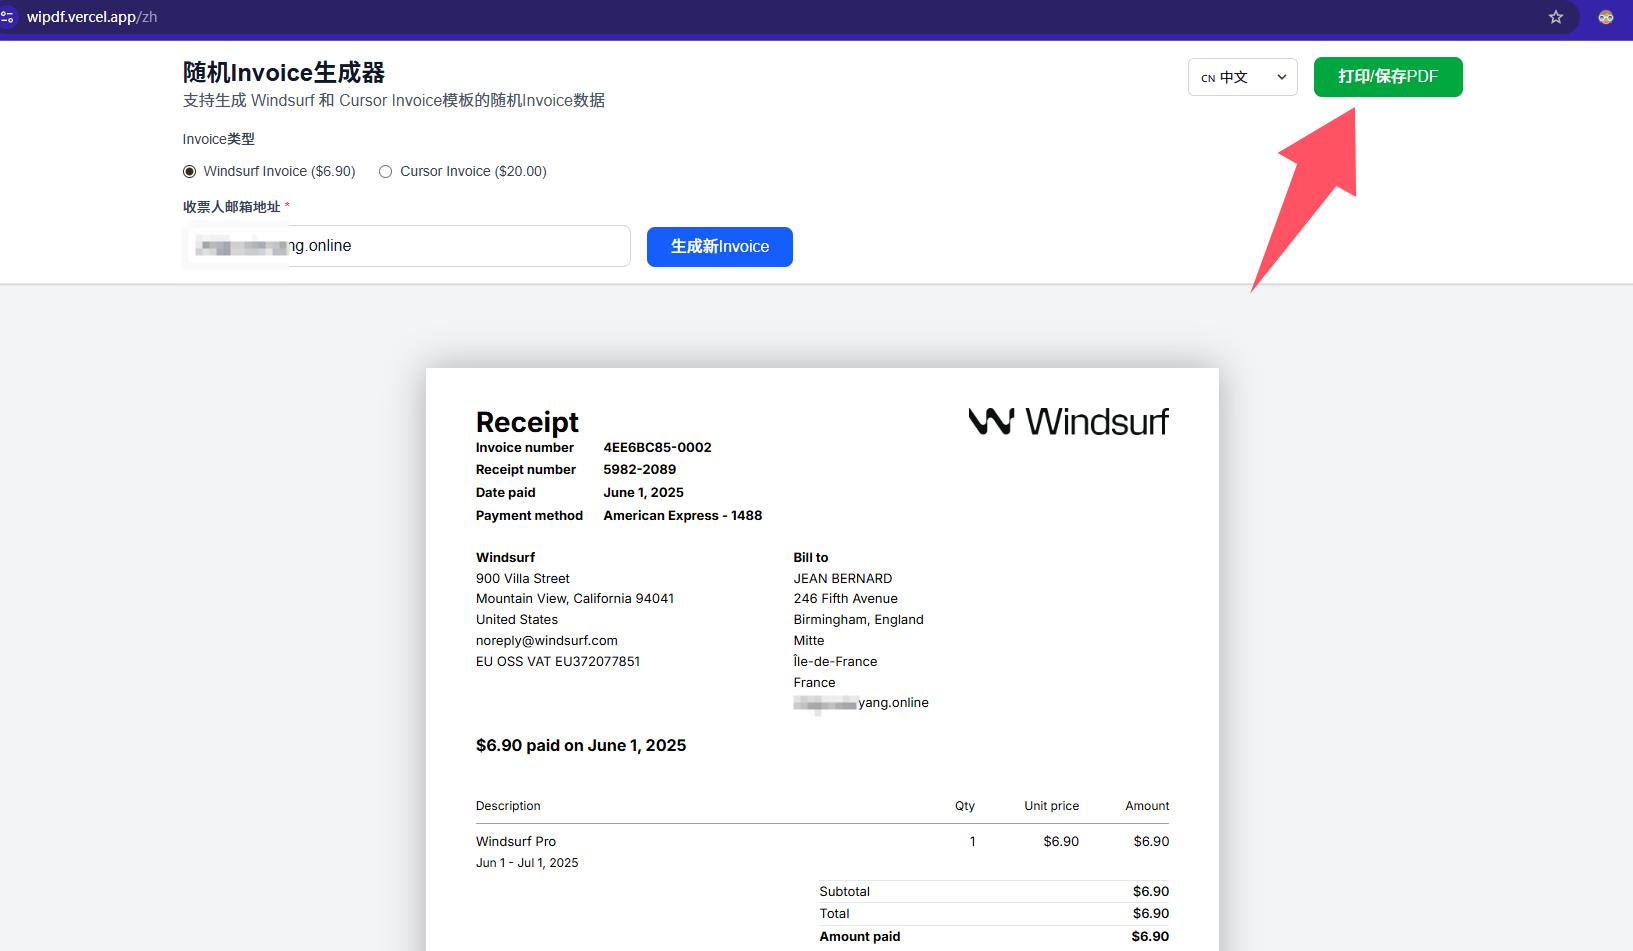Click the Amount paid row label

[x=860, y=937]
